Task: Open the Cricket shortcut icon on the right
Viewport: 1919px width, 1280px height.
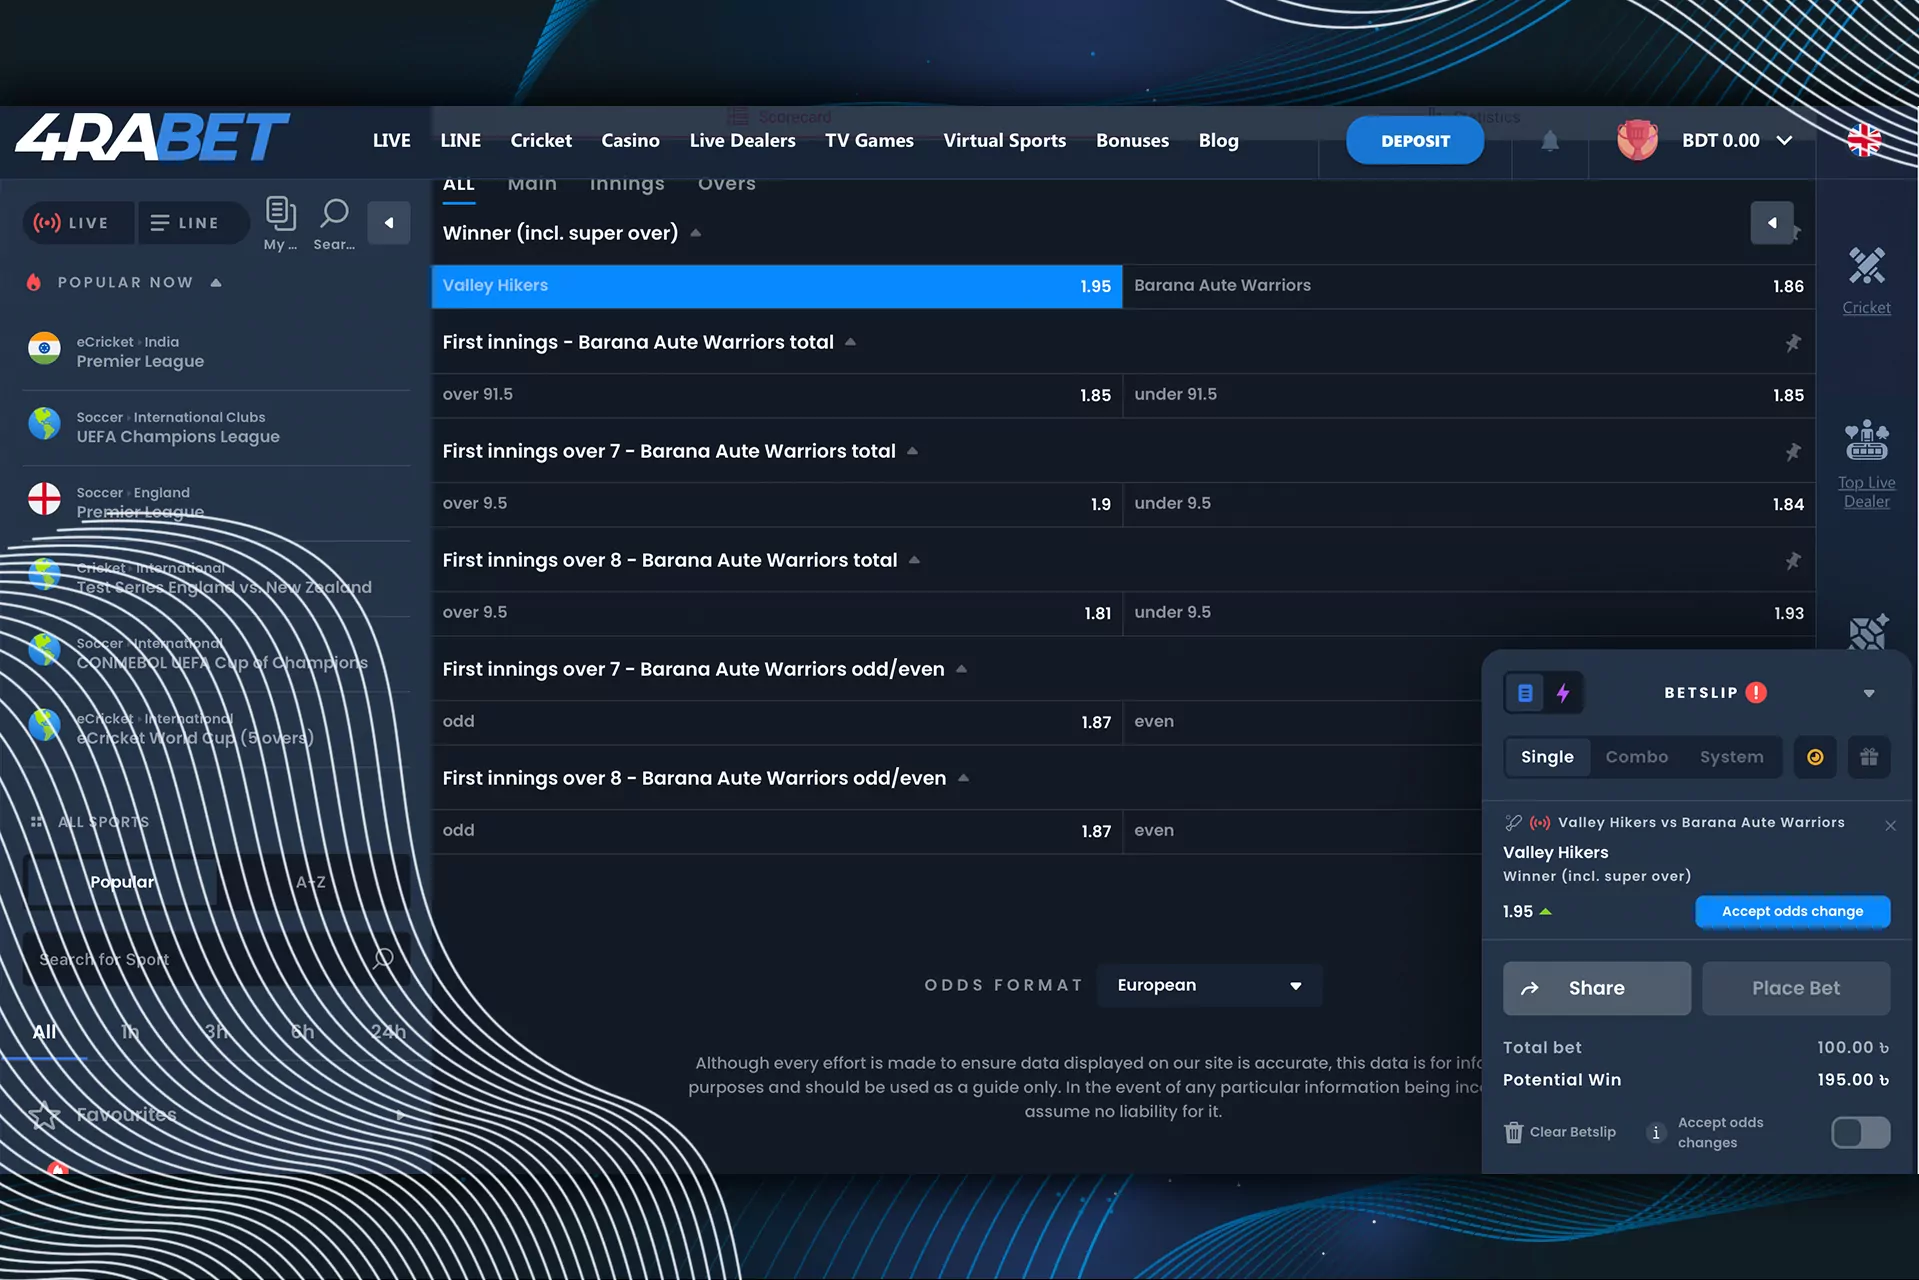Action: (x=1866, y=267)
